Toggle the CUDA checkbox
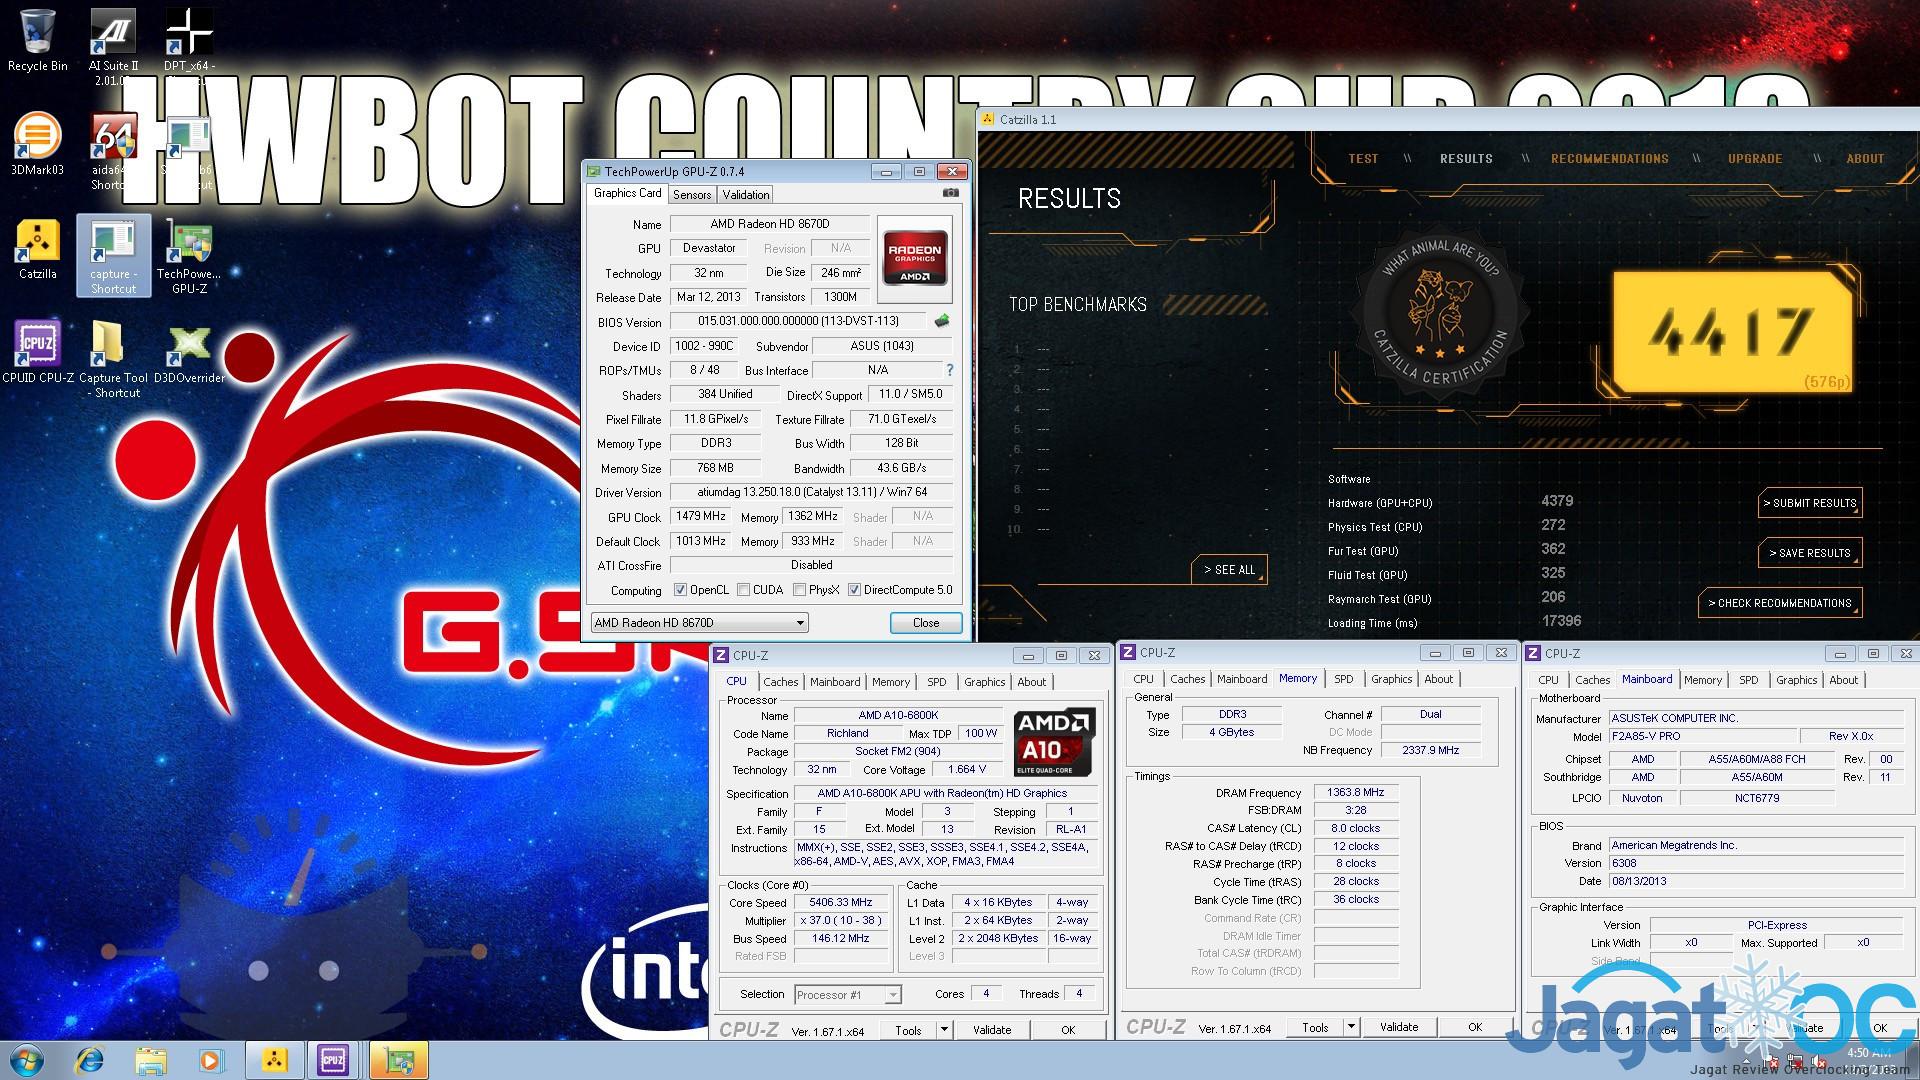This screenshot has width=1920, height=1080. 743,590
